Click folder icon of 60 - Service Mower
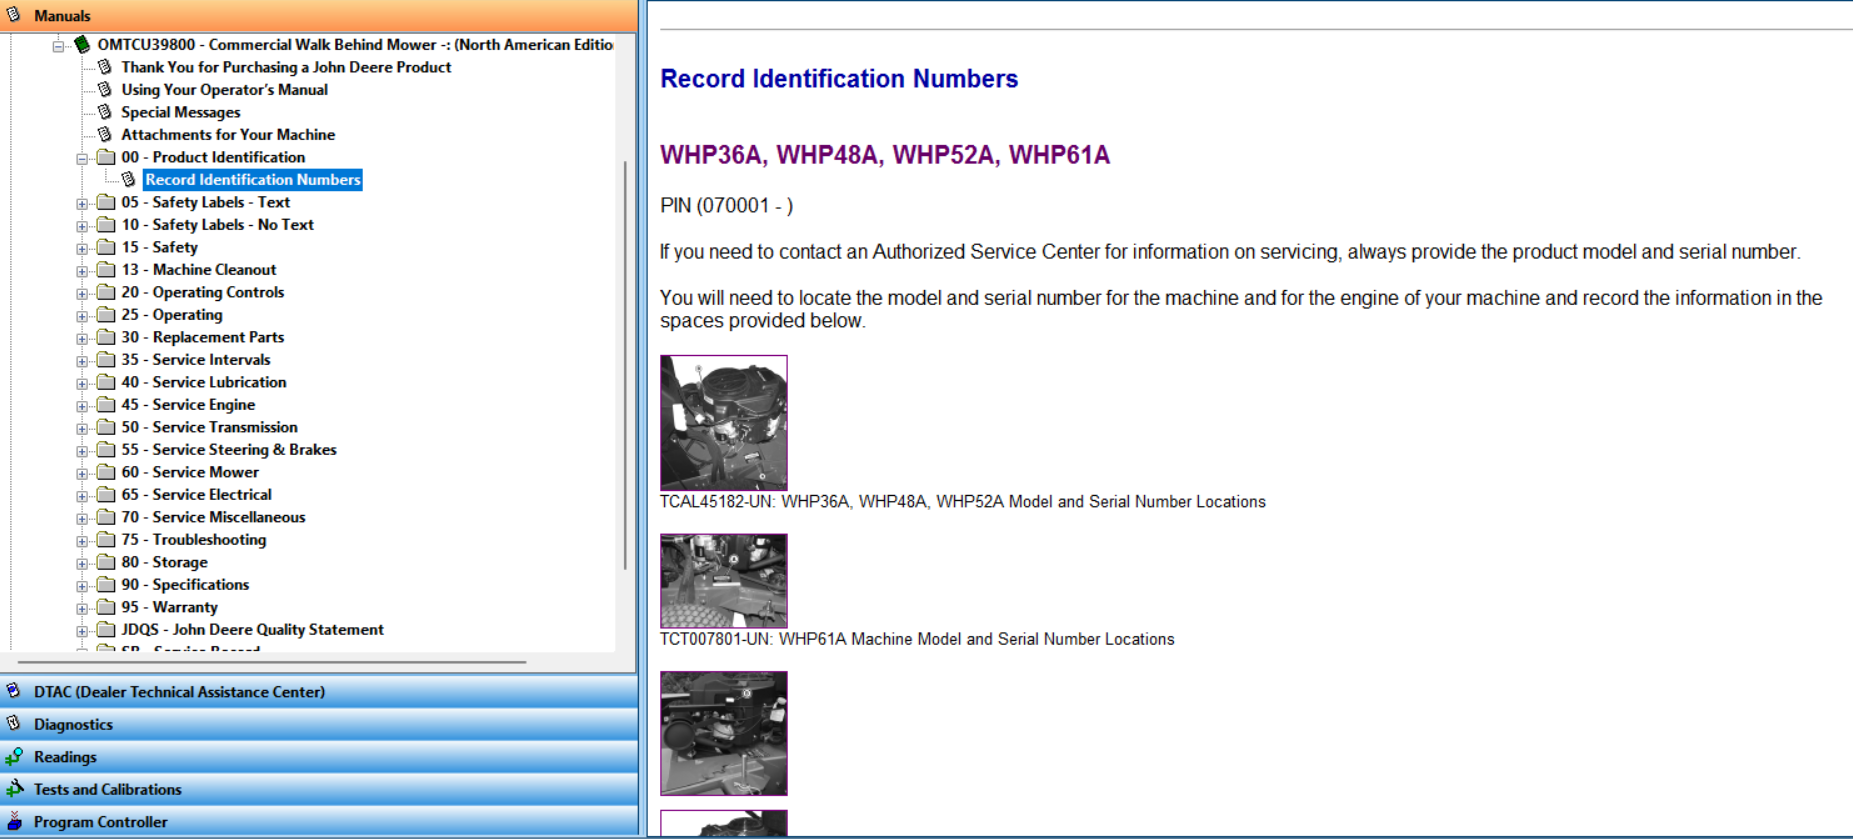The image size is (1853, 839). pyautogui.click(x=106, y=472)
